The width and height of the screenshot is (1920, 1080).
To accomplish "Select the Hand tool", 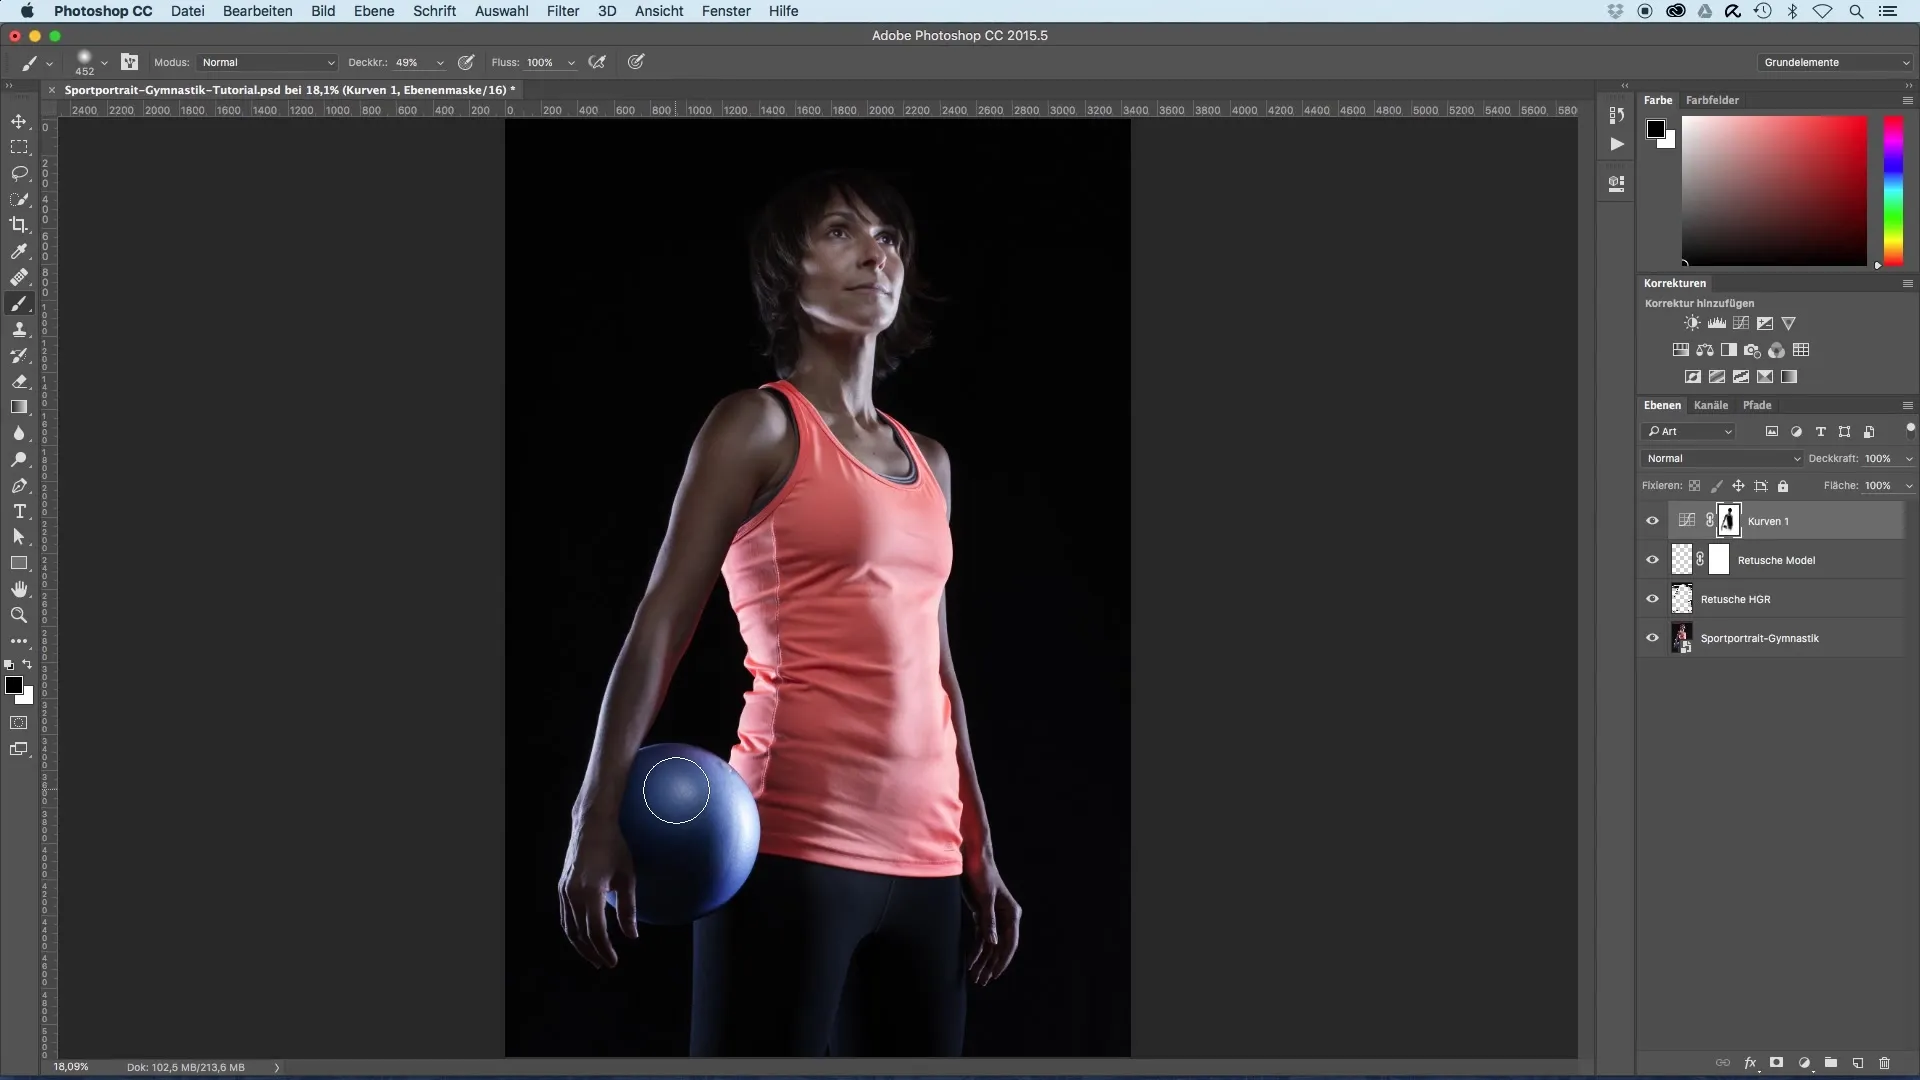I will click(19, 589).
